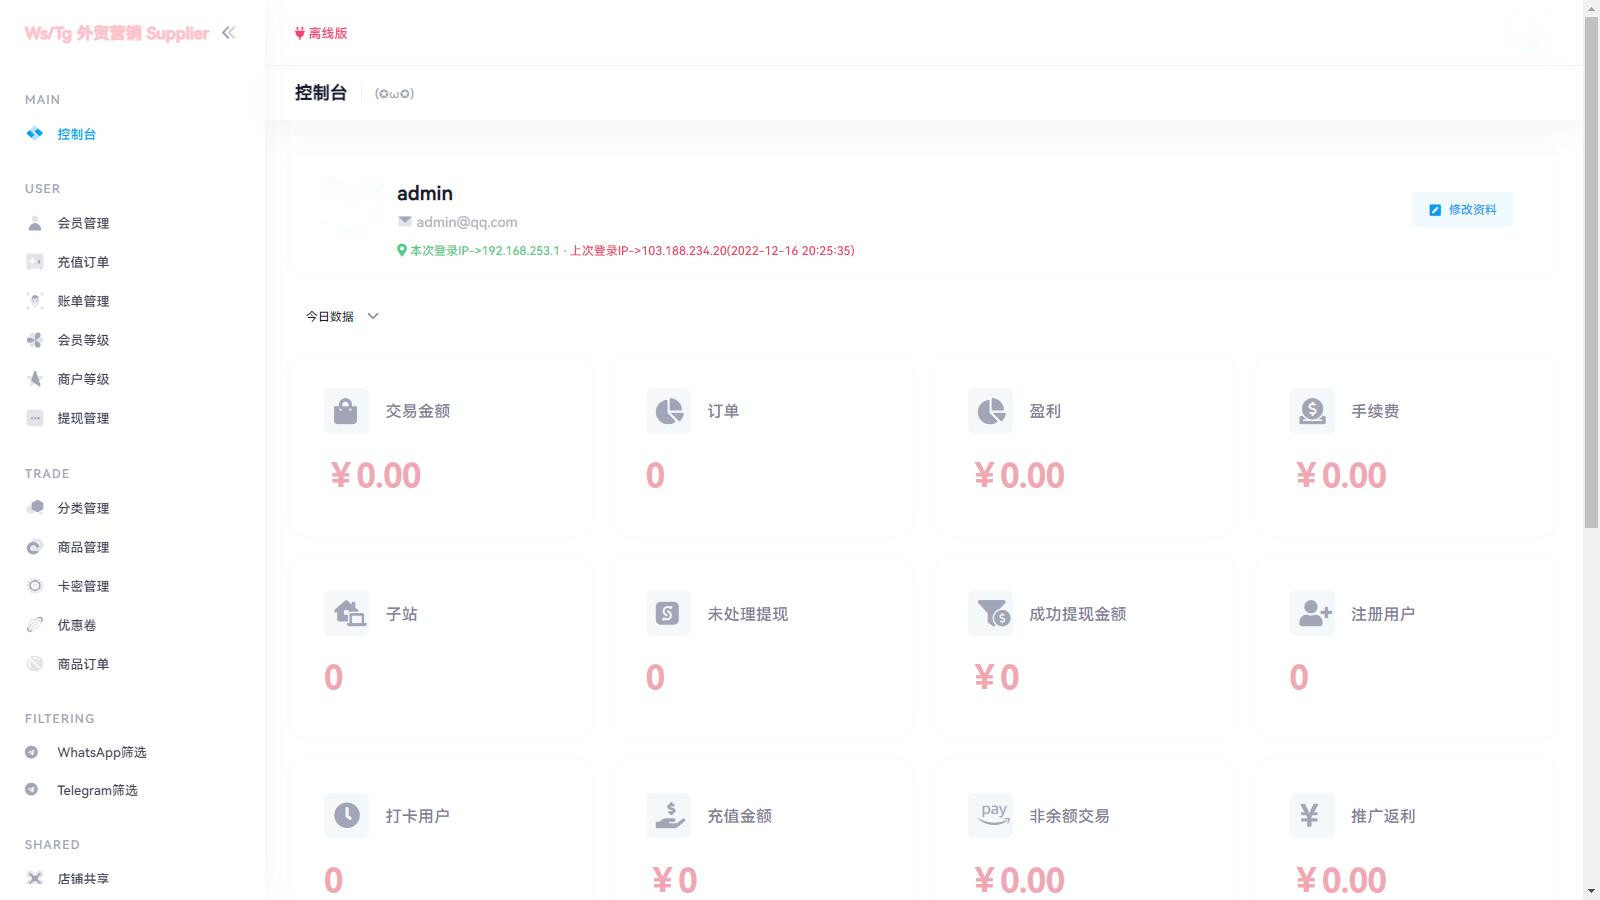
Task: Open 卡密管理 menu item
Action: pyautogui.click(x=83, y=586)
